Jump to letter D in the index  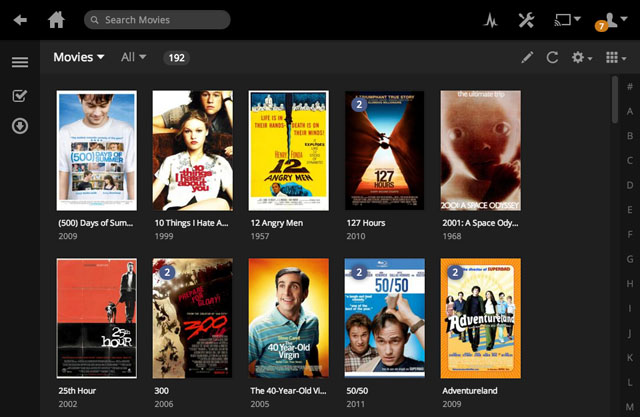pos(630,185)
